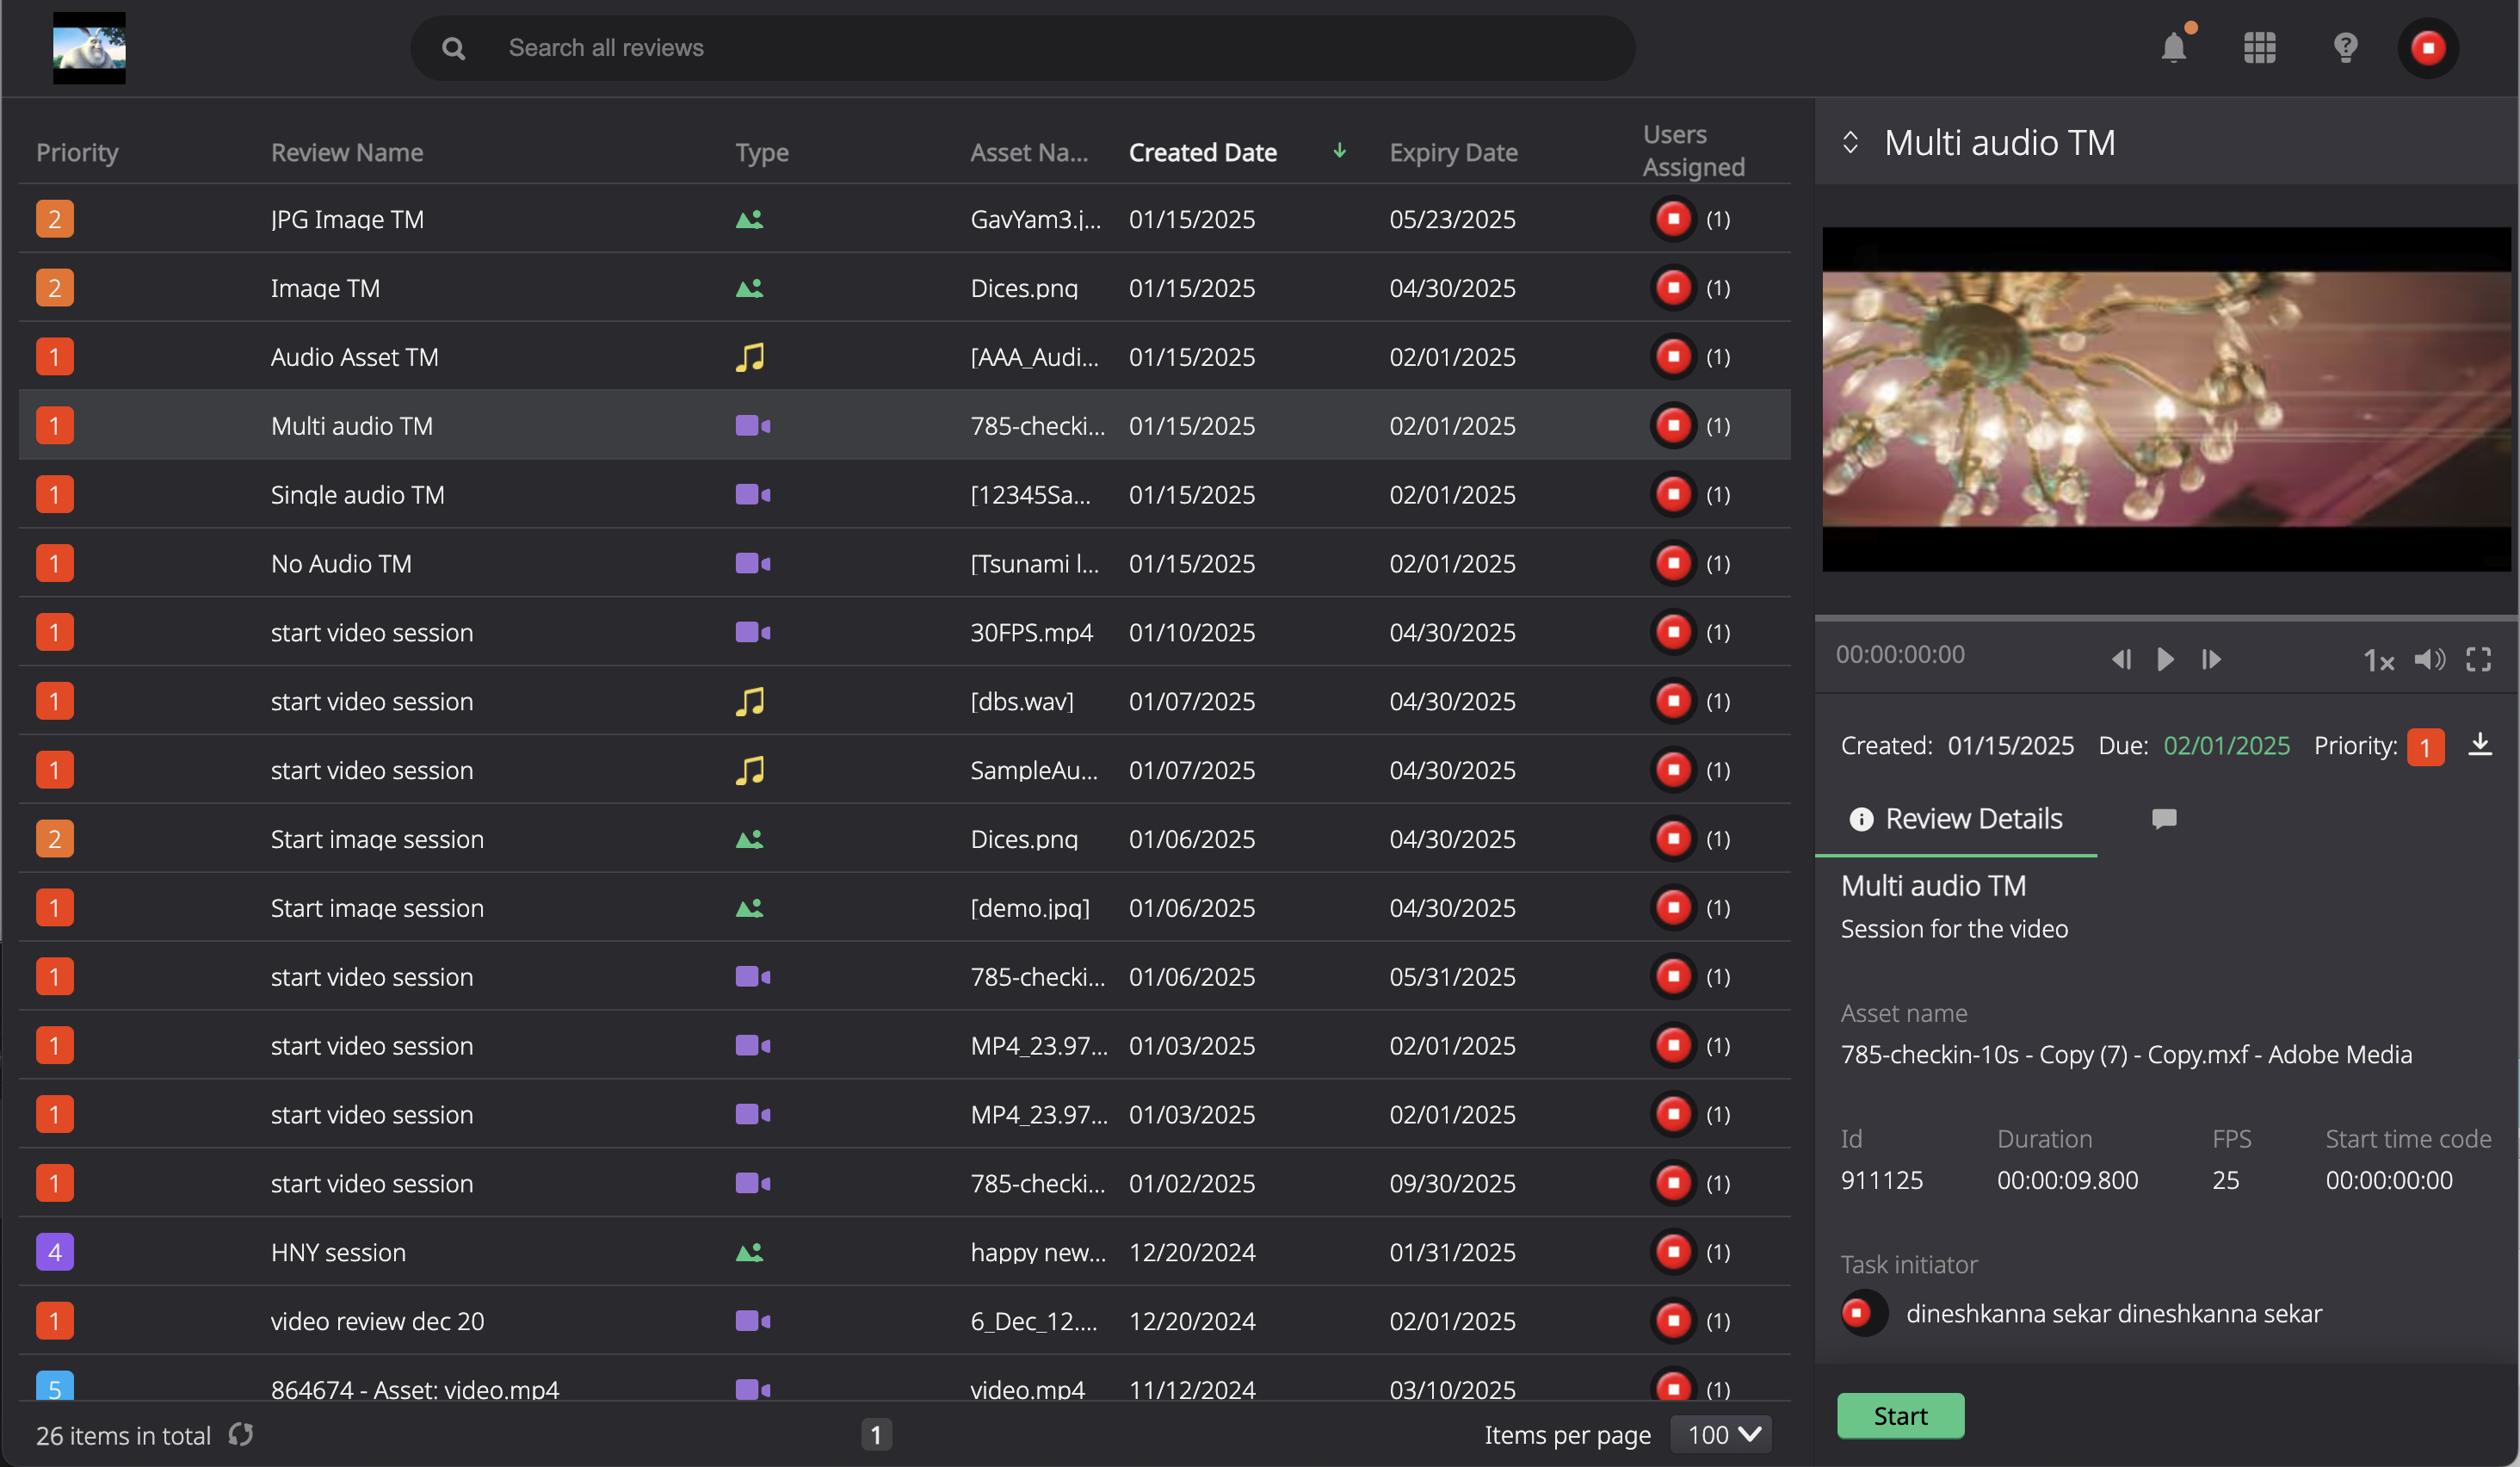
Task: Click the green due date 02/01/2025
Action: click(2226, 746)
